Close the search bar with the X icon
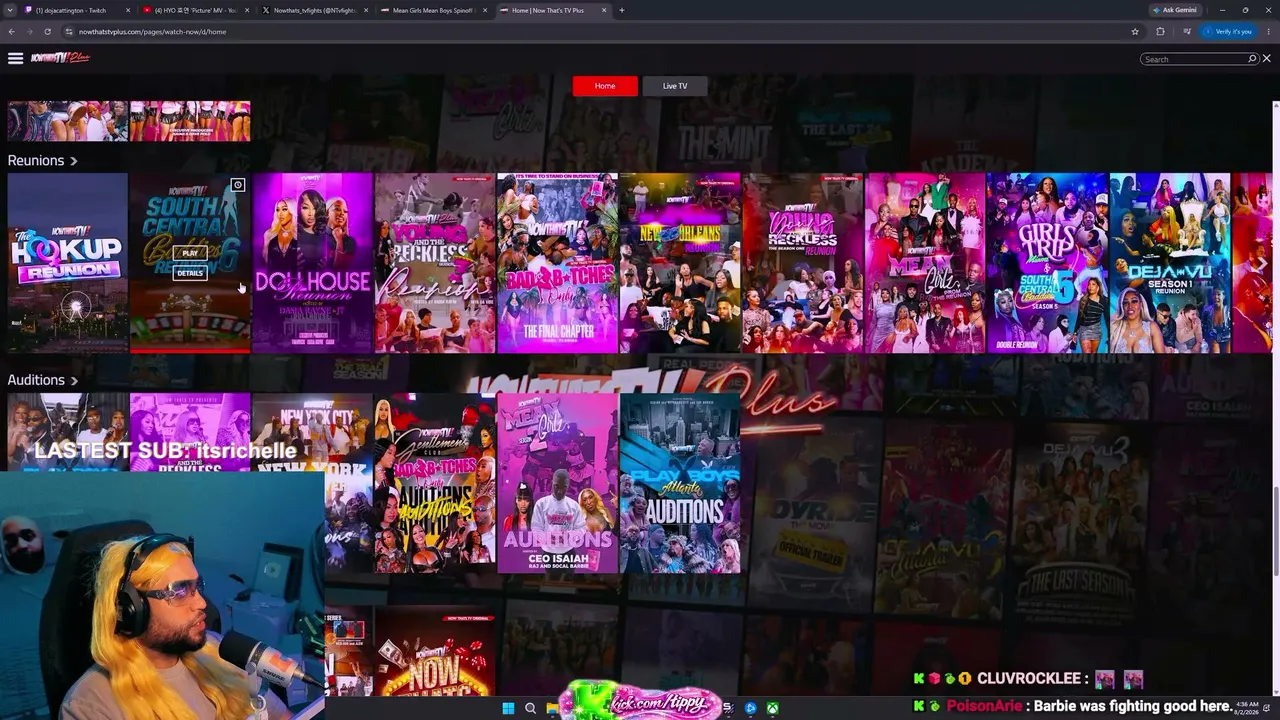Viewport: 1280px width, 720px height. (1266, 59)
